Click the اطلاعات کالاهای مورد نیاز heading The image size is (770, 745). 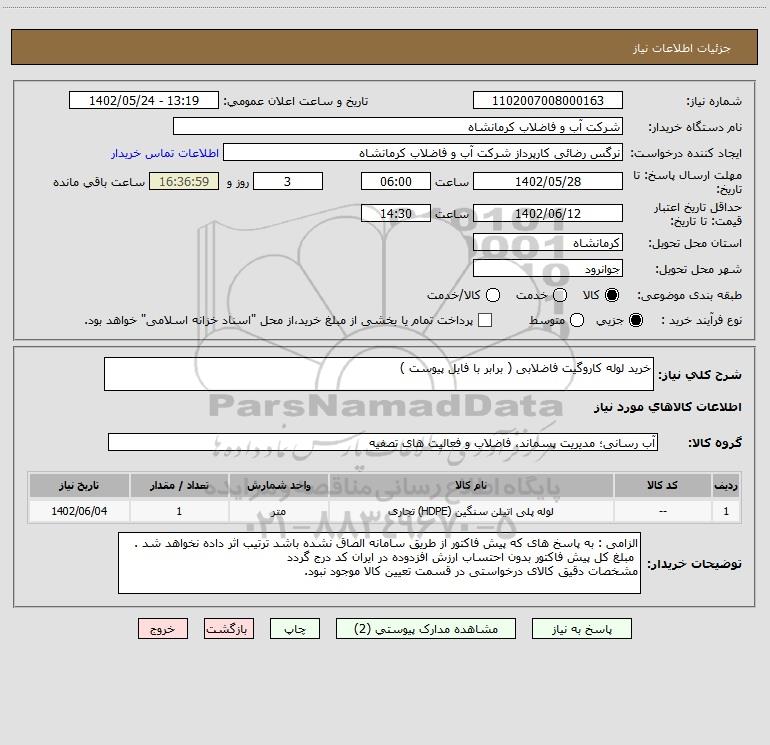tap(668, 407)
